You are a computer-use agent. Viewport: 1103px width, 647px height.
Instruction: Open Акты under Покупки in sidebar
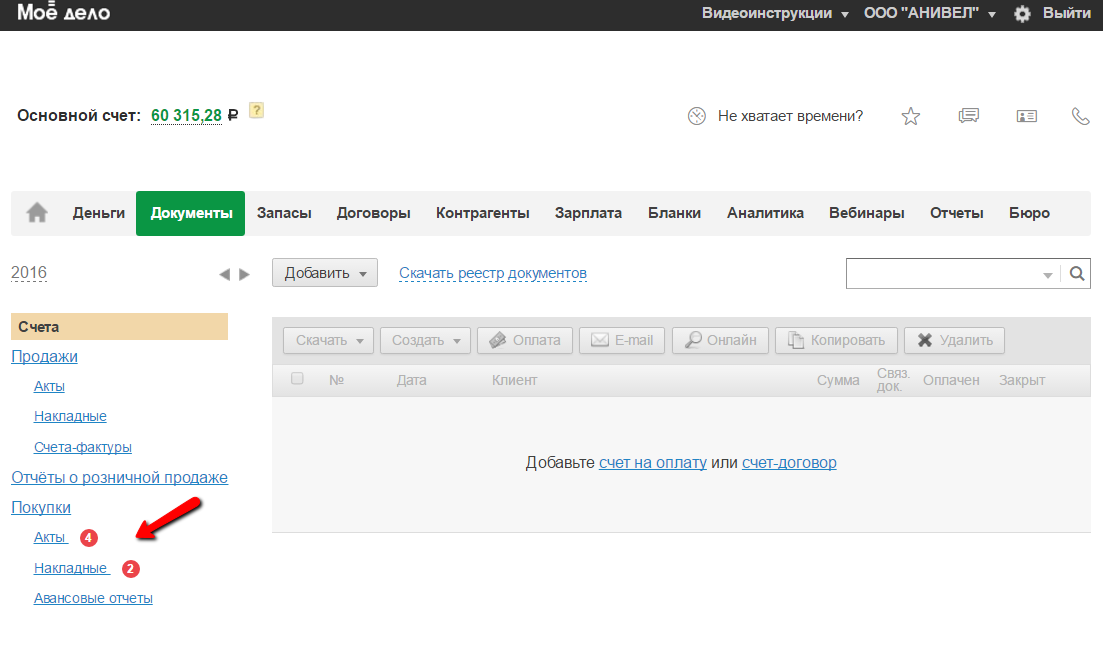pos(50,537)
